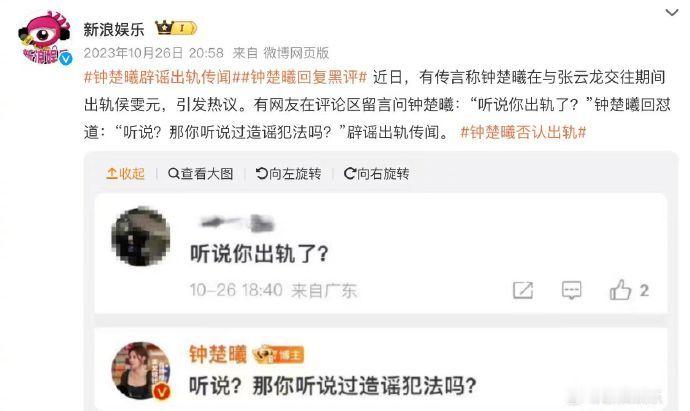This screenshot has width=690, height=411.
Task: Open 钟楚曦 avatar in reply
Action: tap(141, 371)
